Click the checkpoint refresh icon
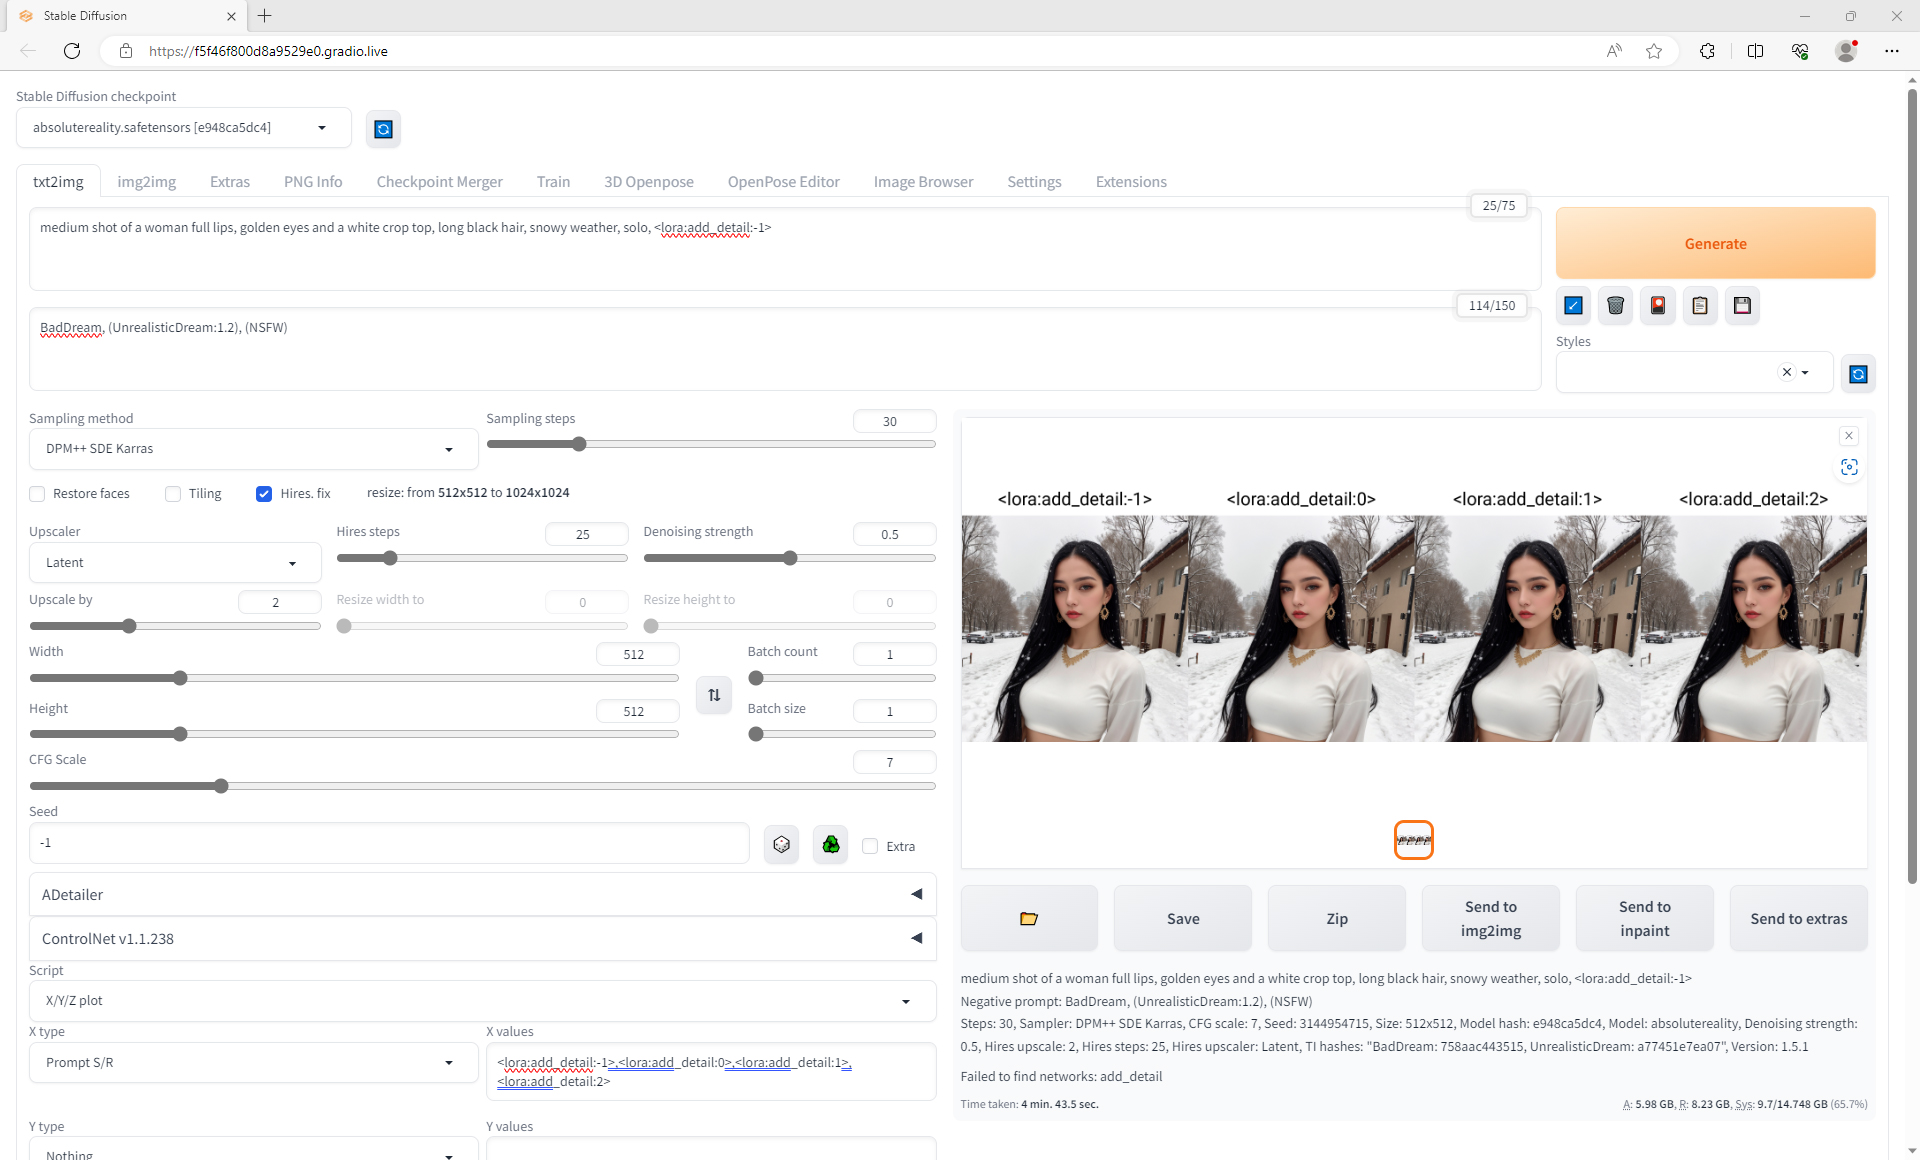1920x1160 pixels. (x=383, y=129)
